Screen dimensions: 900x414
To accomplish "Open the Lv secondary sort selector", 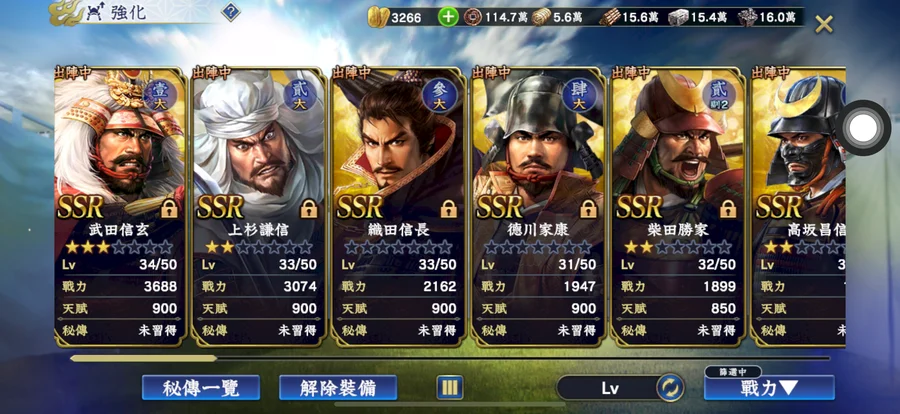I will tap(608, 388).
